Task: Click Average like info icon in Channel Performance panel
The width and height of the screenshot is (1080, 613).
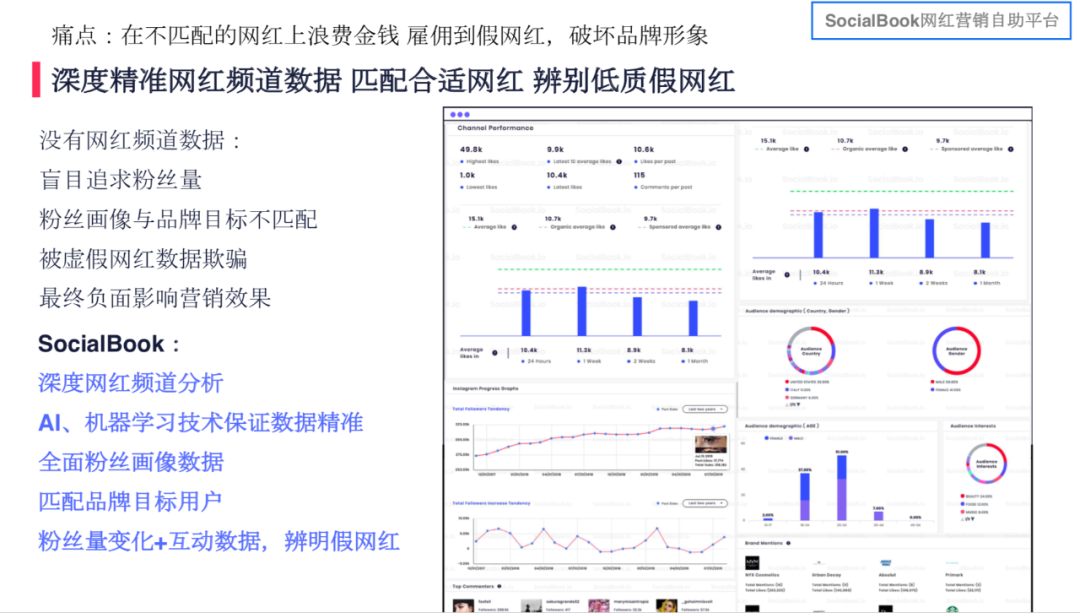Action: tap(514, 227)
